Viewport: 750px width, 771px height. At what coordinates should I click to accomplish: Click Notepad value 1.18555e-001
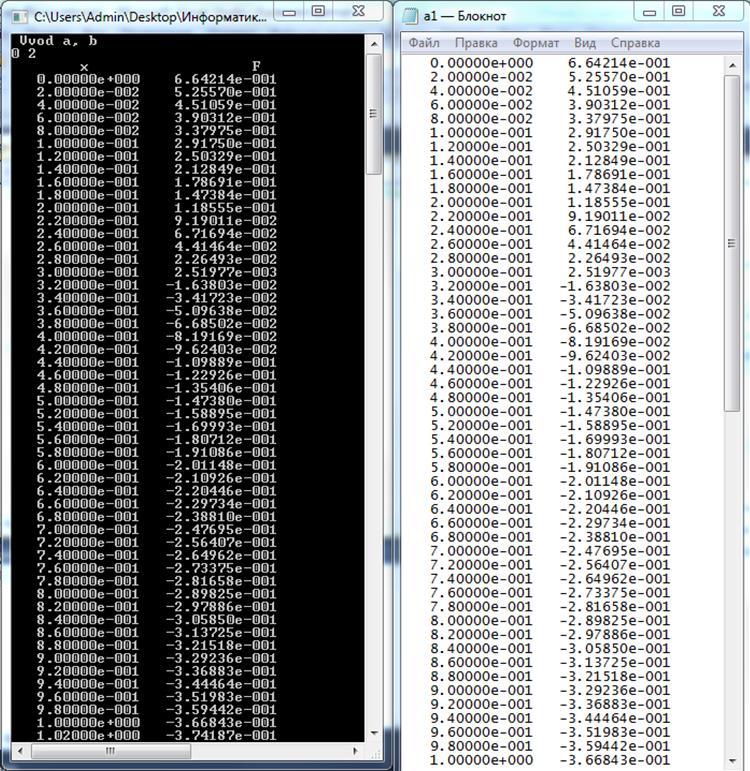coord(619,202)
